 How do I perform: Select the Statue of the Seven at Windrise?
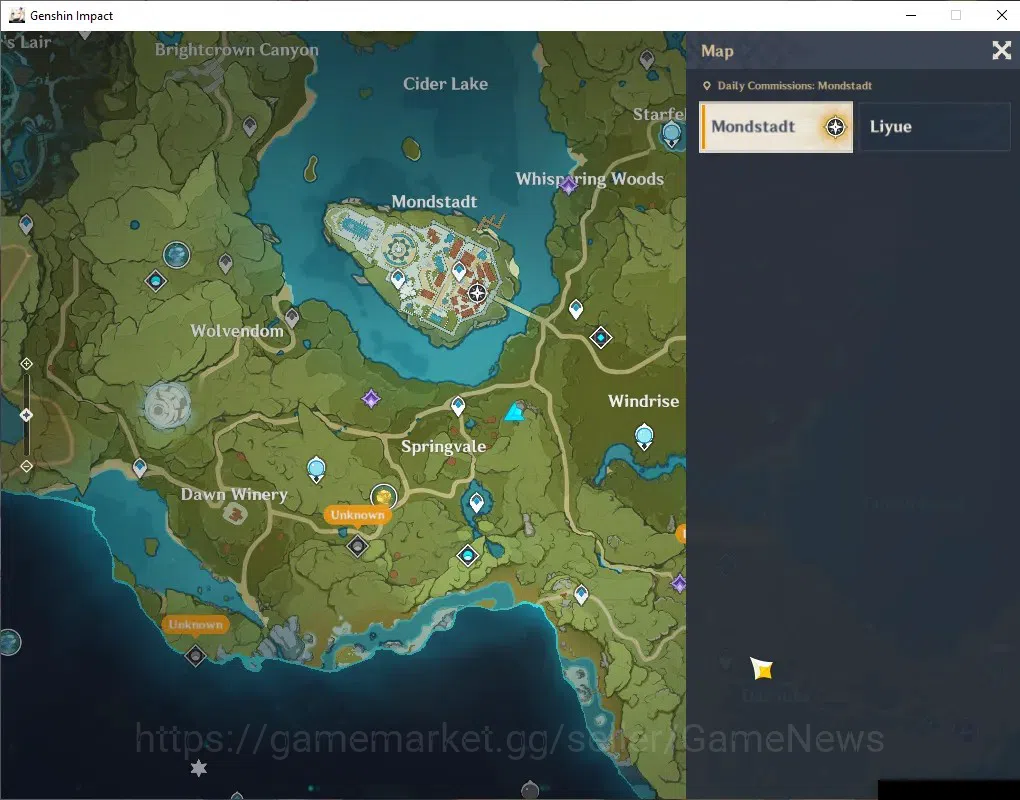pos(644,436)
